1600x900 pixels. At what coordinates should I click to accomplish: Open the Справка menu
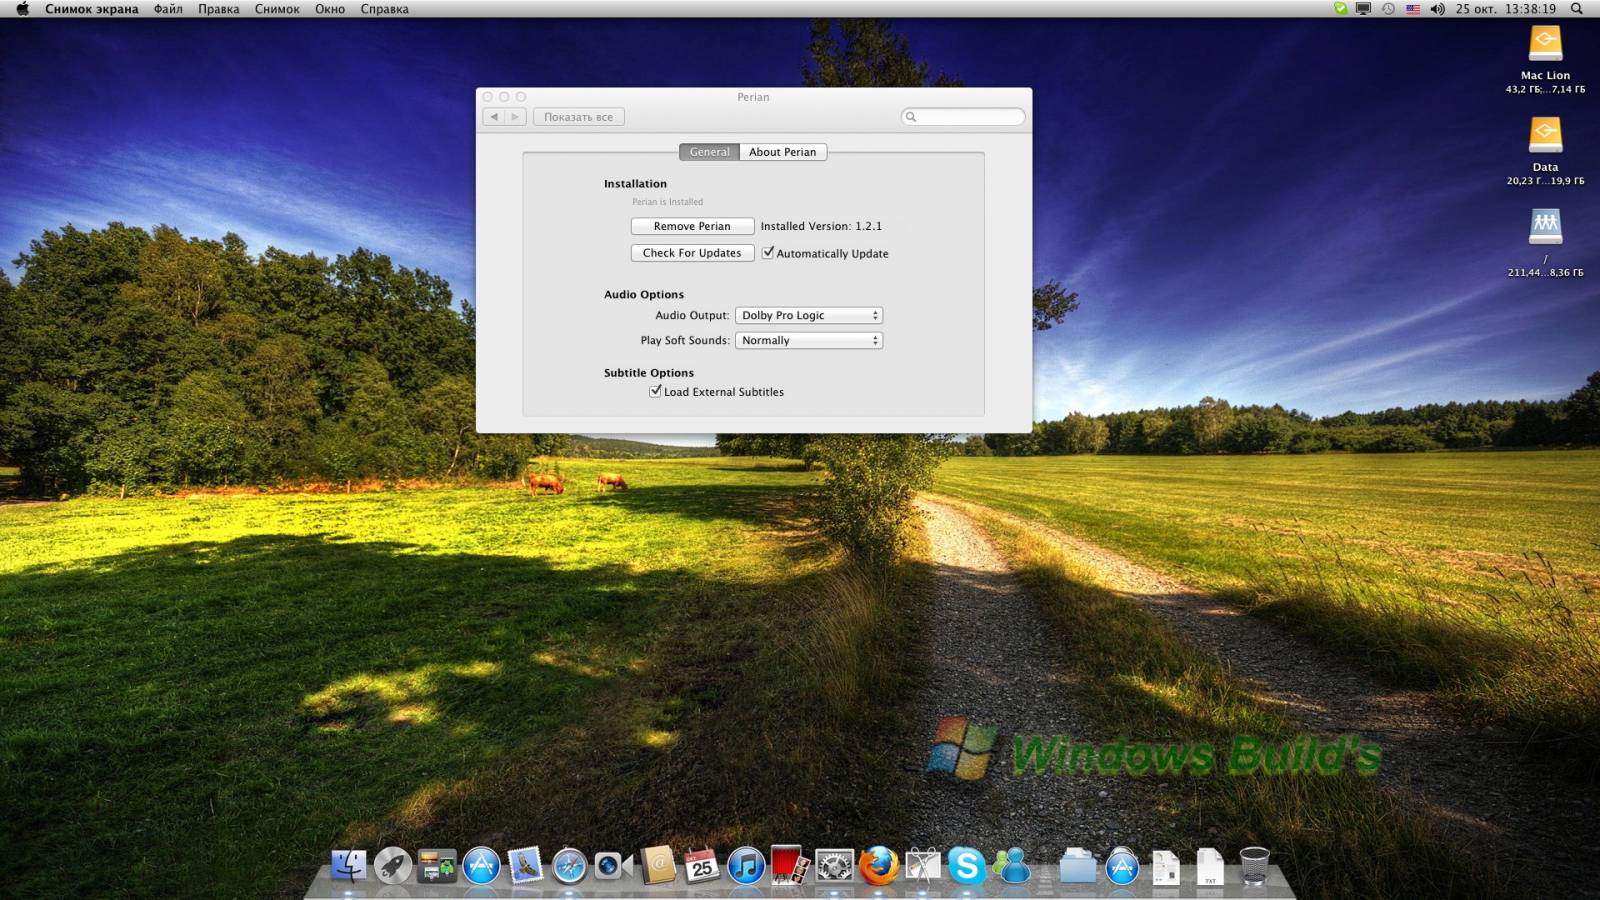tap(385, 9)
